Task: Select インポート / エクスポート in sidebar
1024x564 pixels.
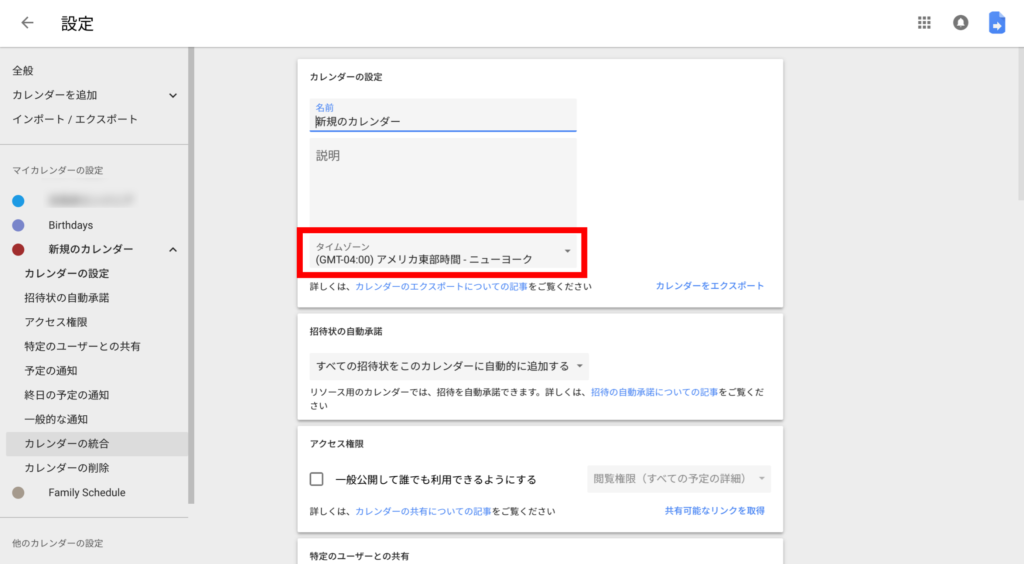Action: point(75,119)
